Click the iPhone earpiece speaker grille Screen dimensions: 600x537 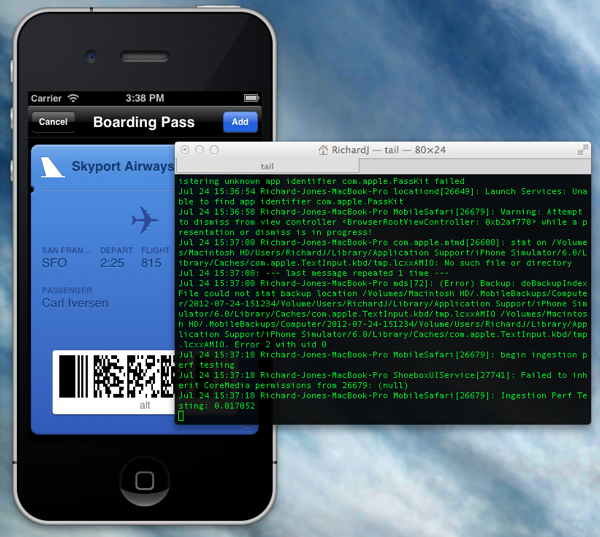click(x=145, y=57)
